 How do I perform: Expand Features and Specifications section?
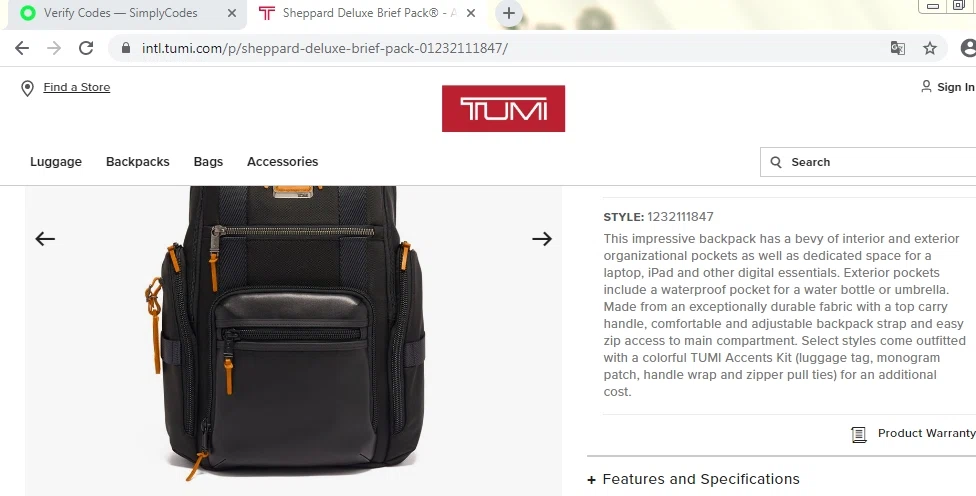coord(693,479)
